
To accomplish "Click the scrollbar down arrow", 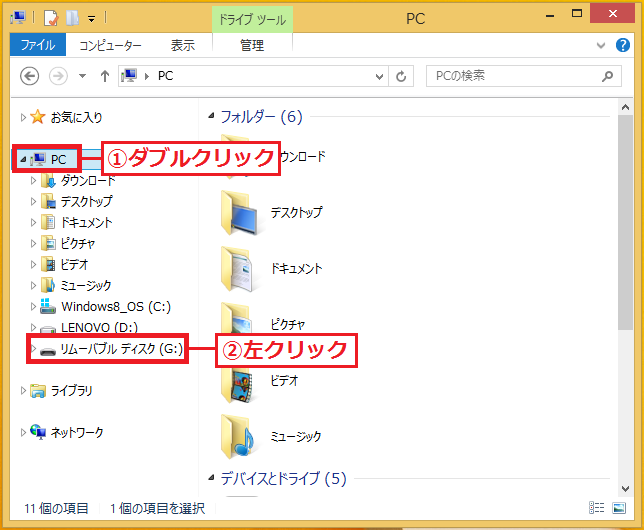I will (x=625, y=489).
